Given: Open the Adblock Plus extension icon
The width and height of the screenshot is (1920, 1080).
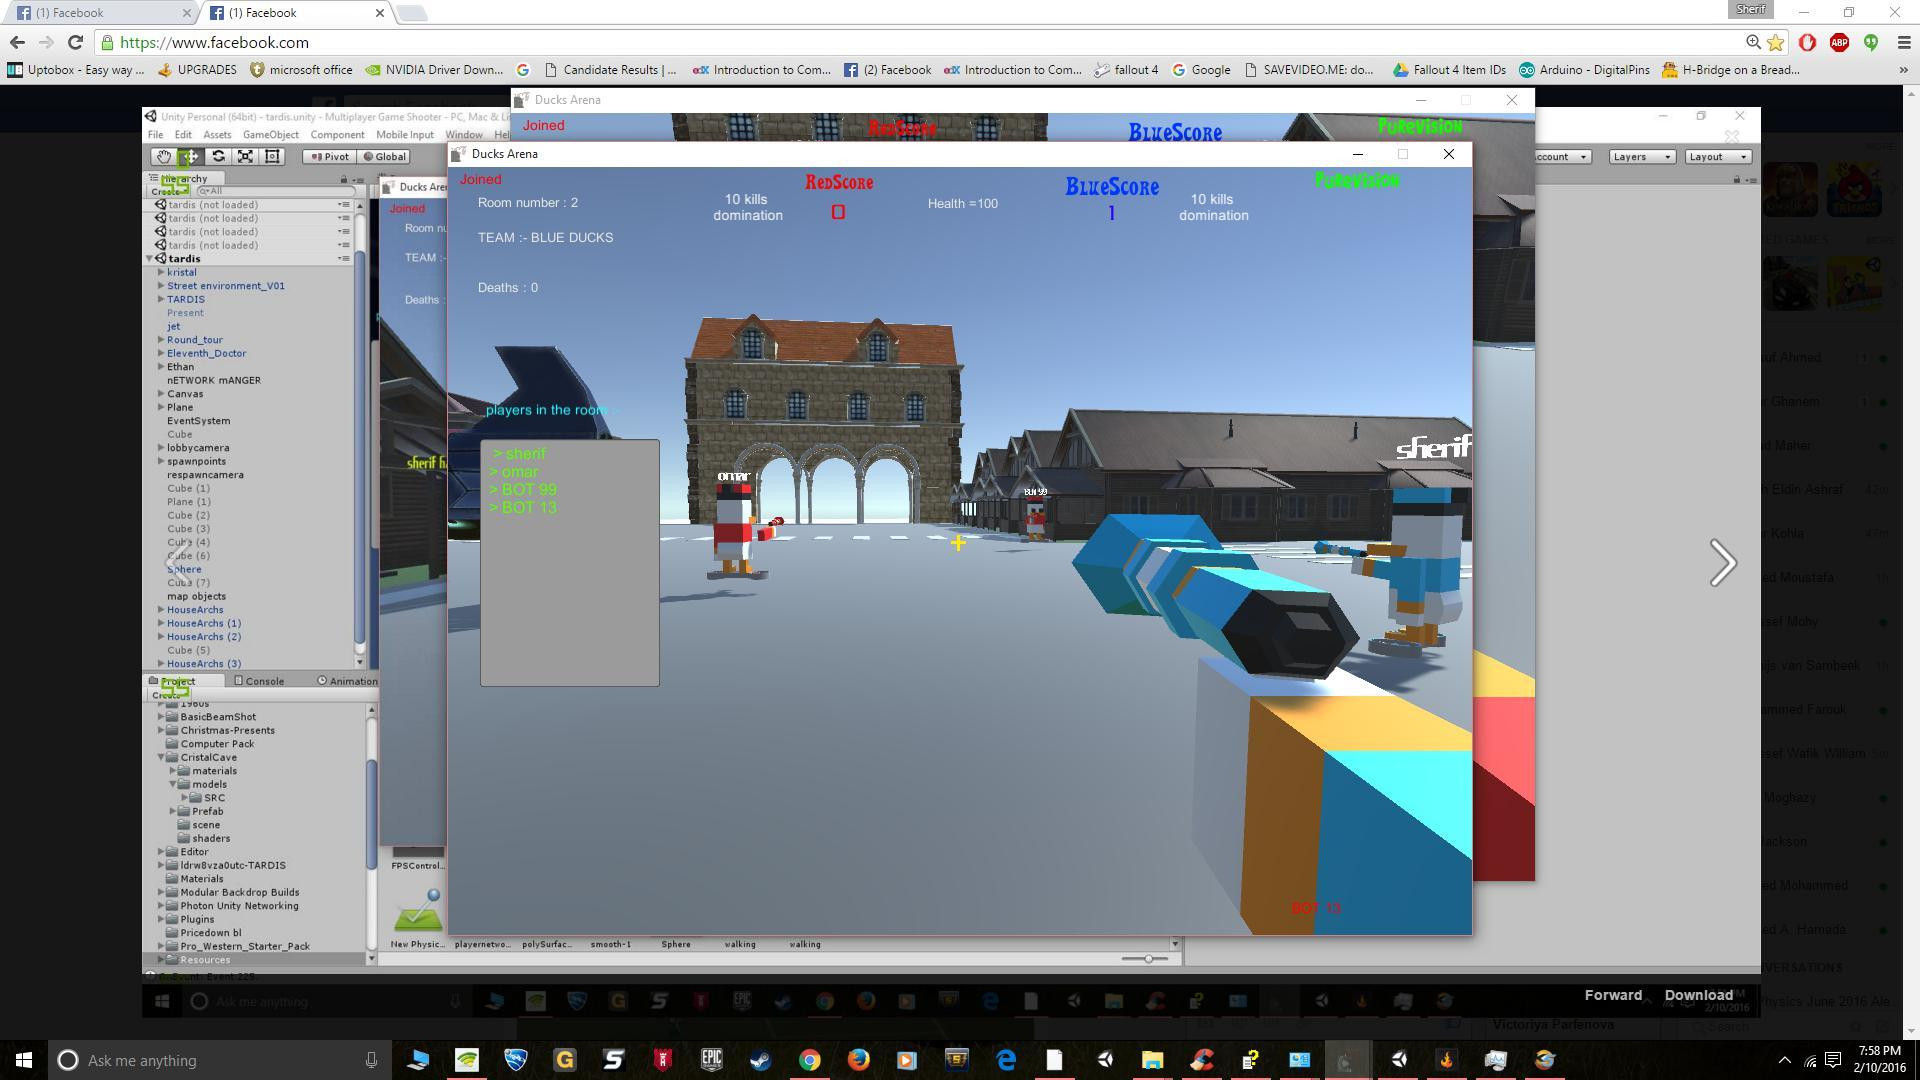Looking at the screenshot, I should tap(1839, 42).
